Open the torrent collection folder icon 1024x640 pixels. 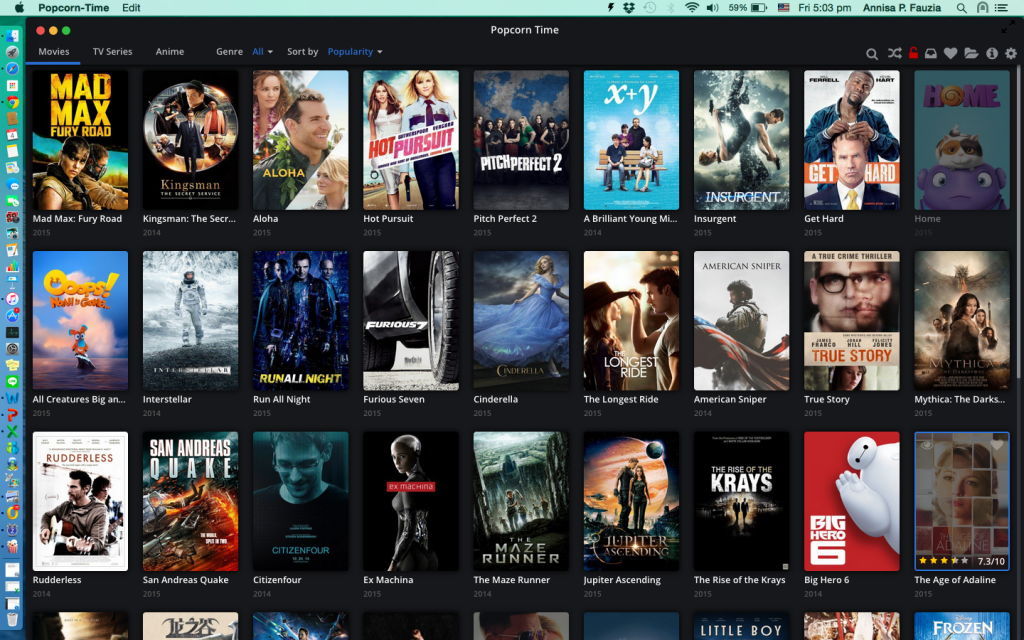(971, 54)
